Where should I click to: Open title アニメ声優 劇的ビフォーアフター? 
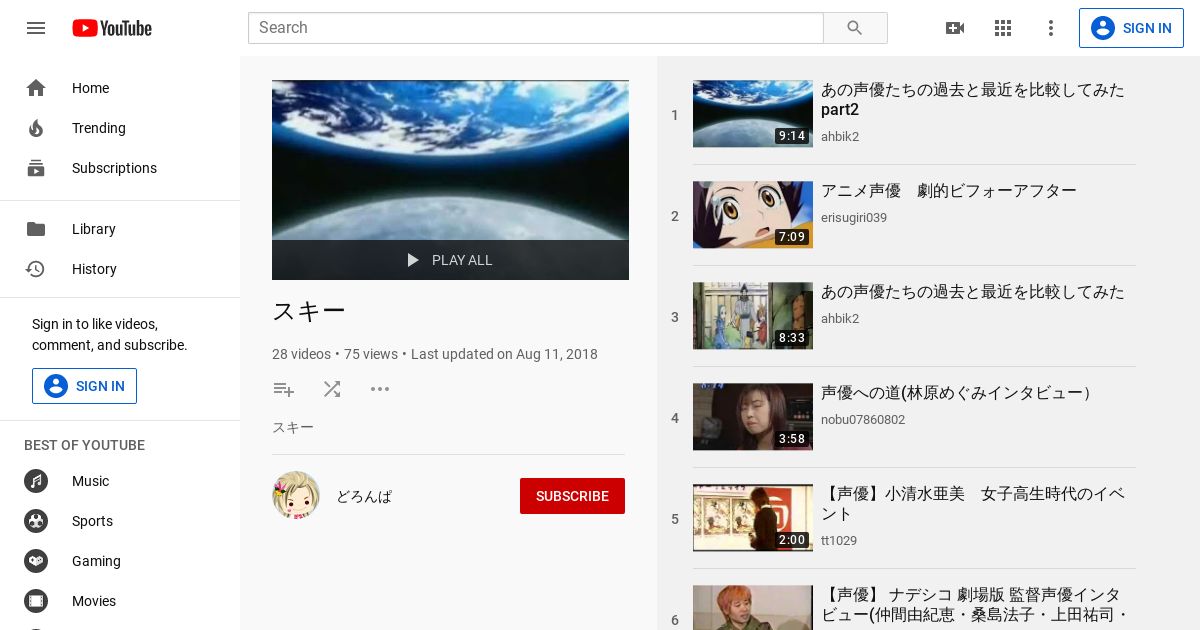coord(949,191)
